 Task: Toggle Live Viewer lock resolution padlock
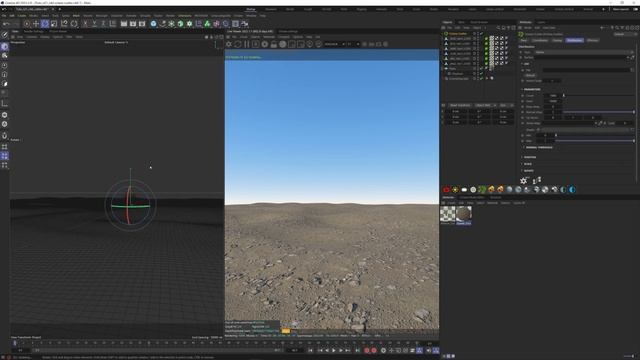(273, 44)
